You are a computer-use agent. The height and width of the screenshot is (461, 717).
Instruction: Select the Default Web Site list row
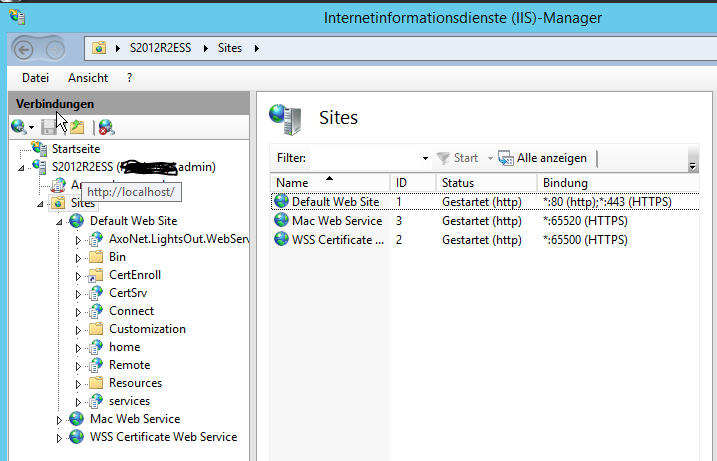pyautogui.click(x=485, y=202)
